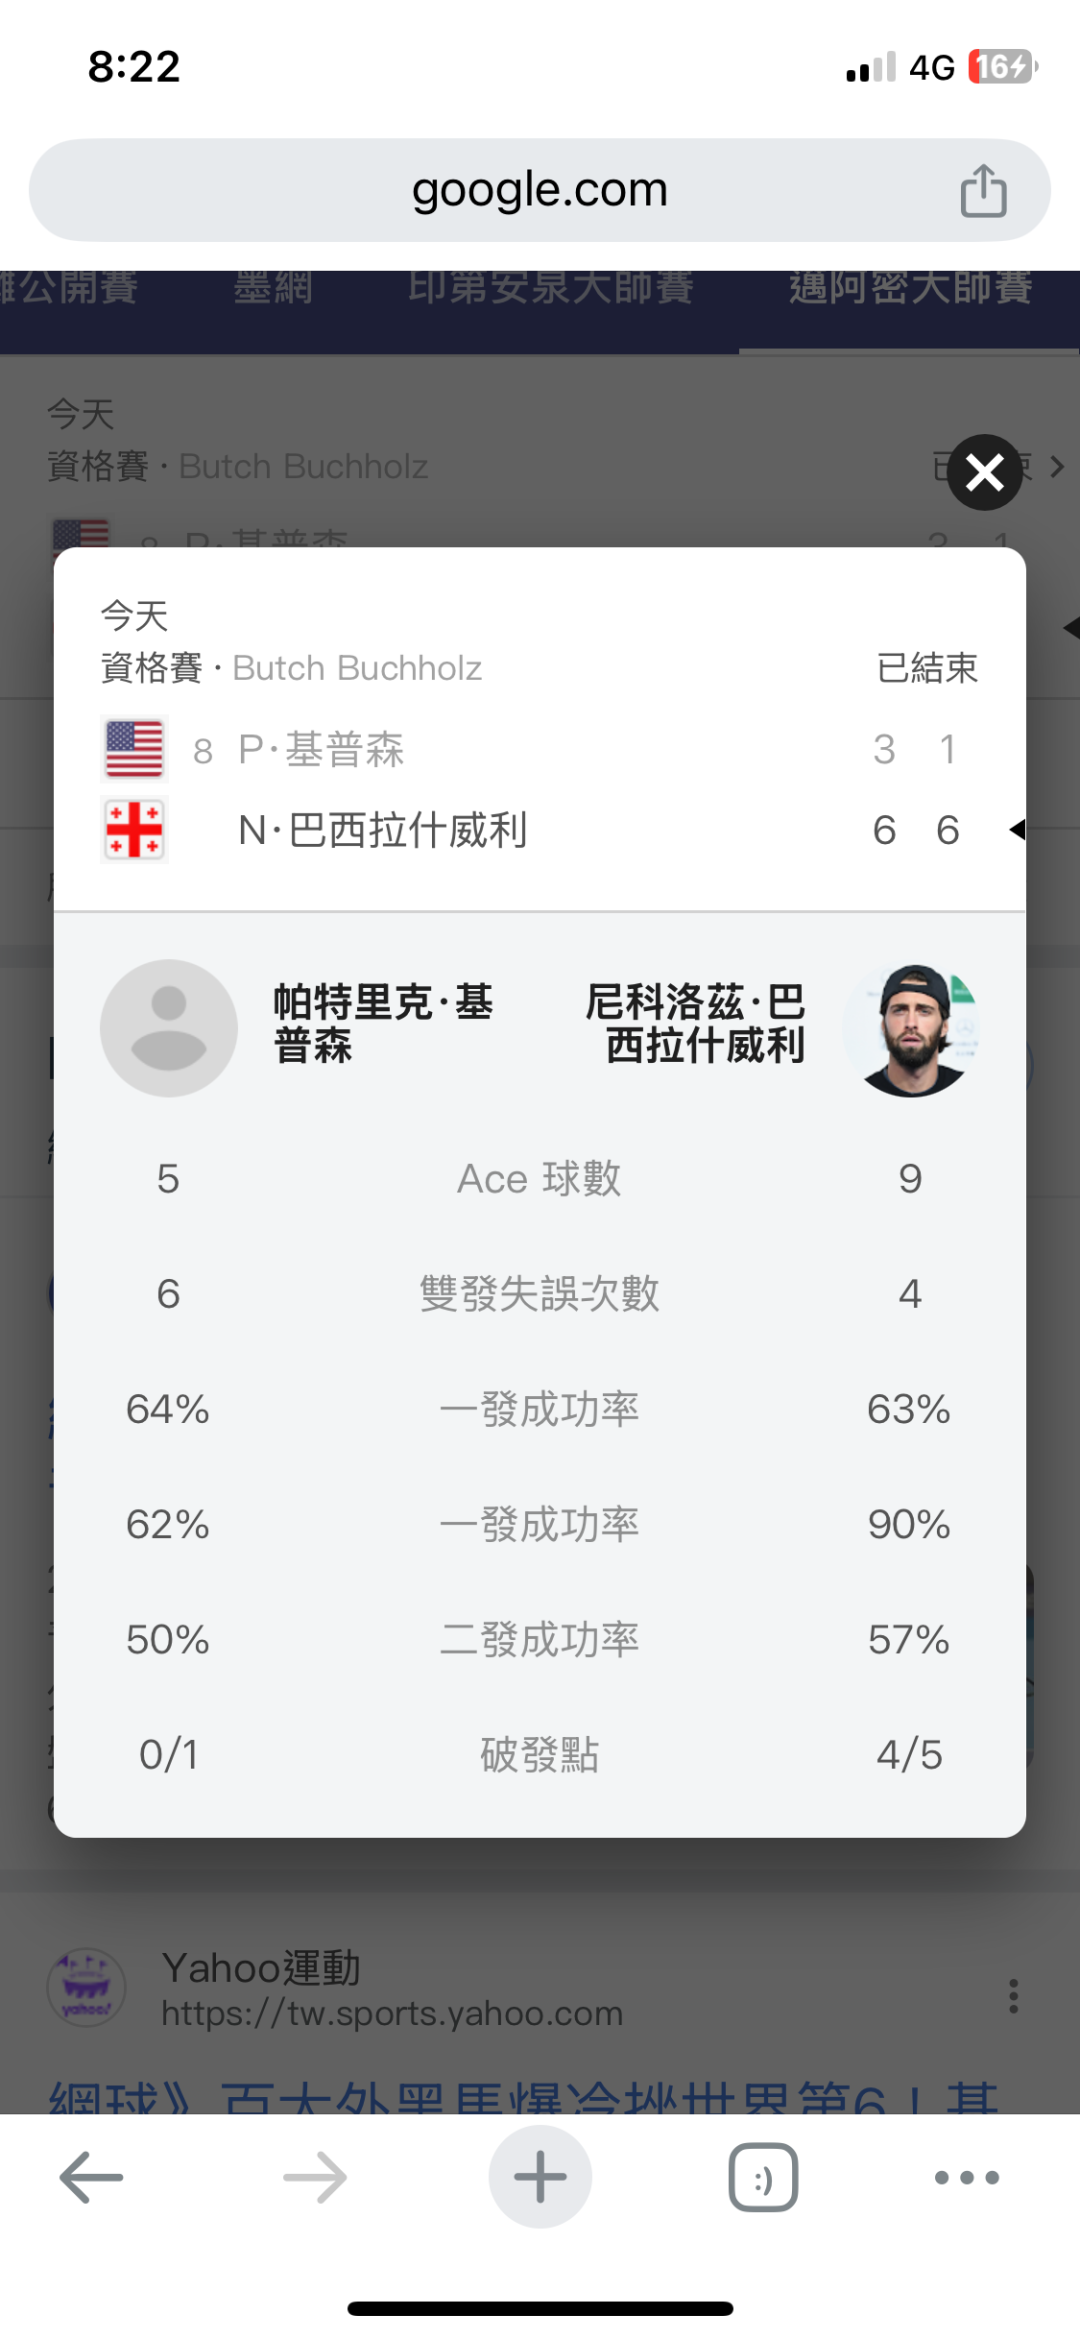Select the 墨網 tournament tab

pyautogui.click(x=273, y=288)
